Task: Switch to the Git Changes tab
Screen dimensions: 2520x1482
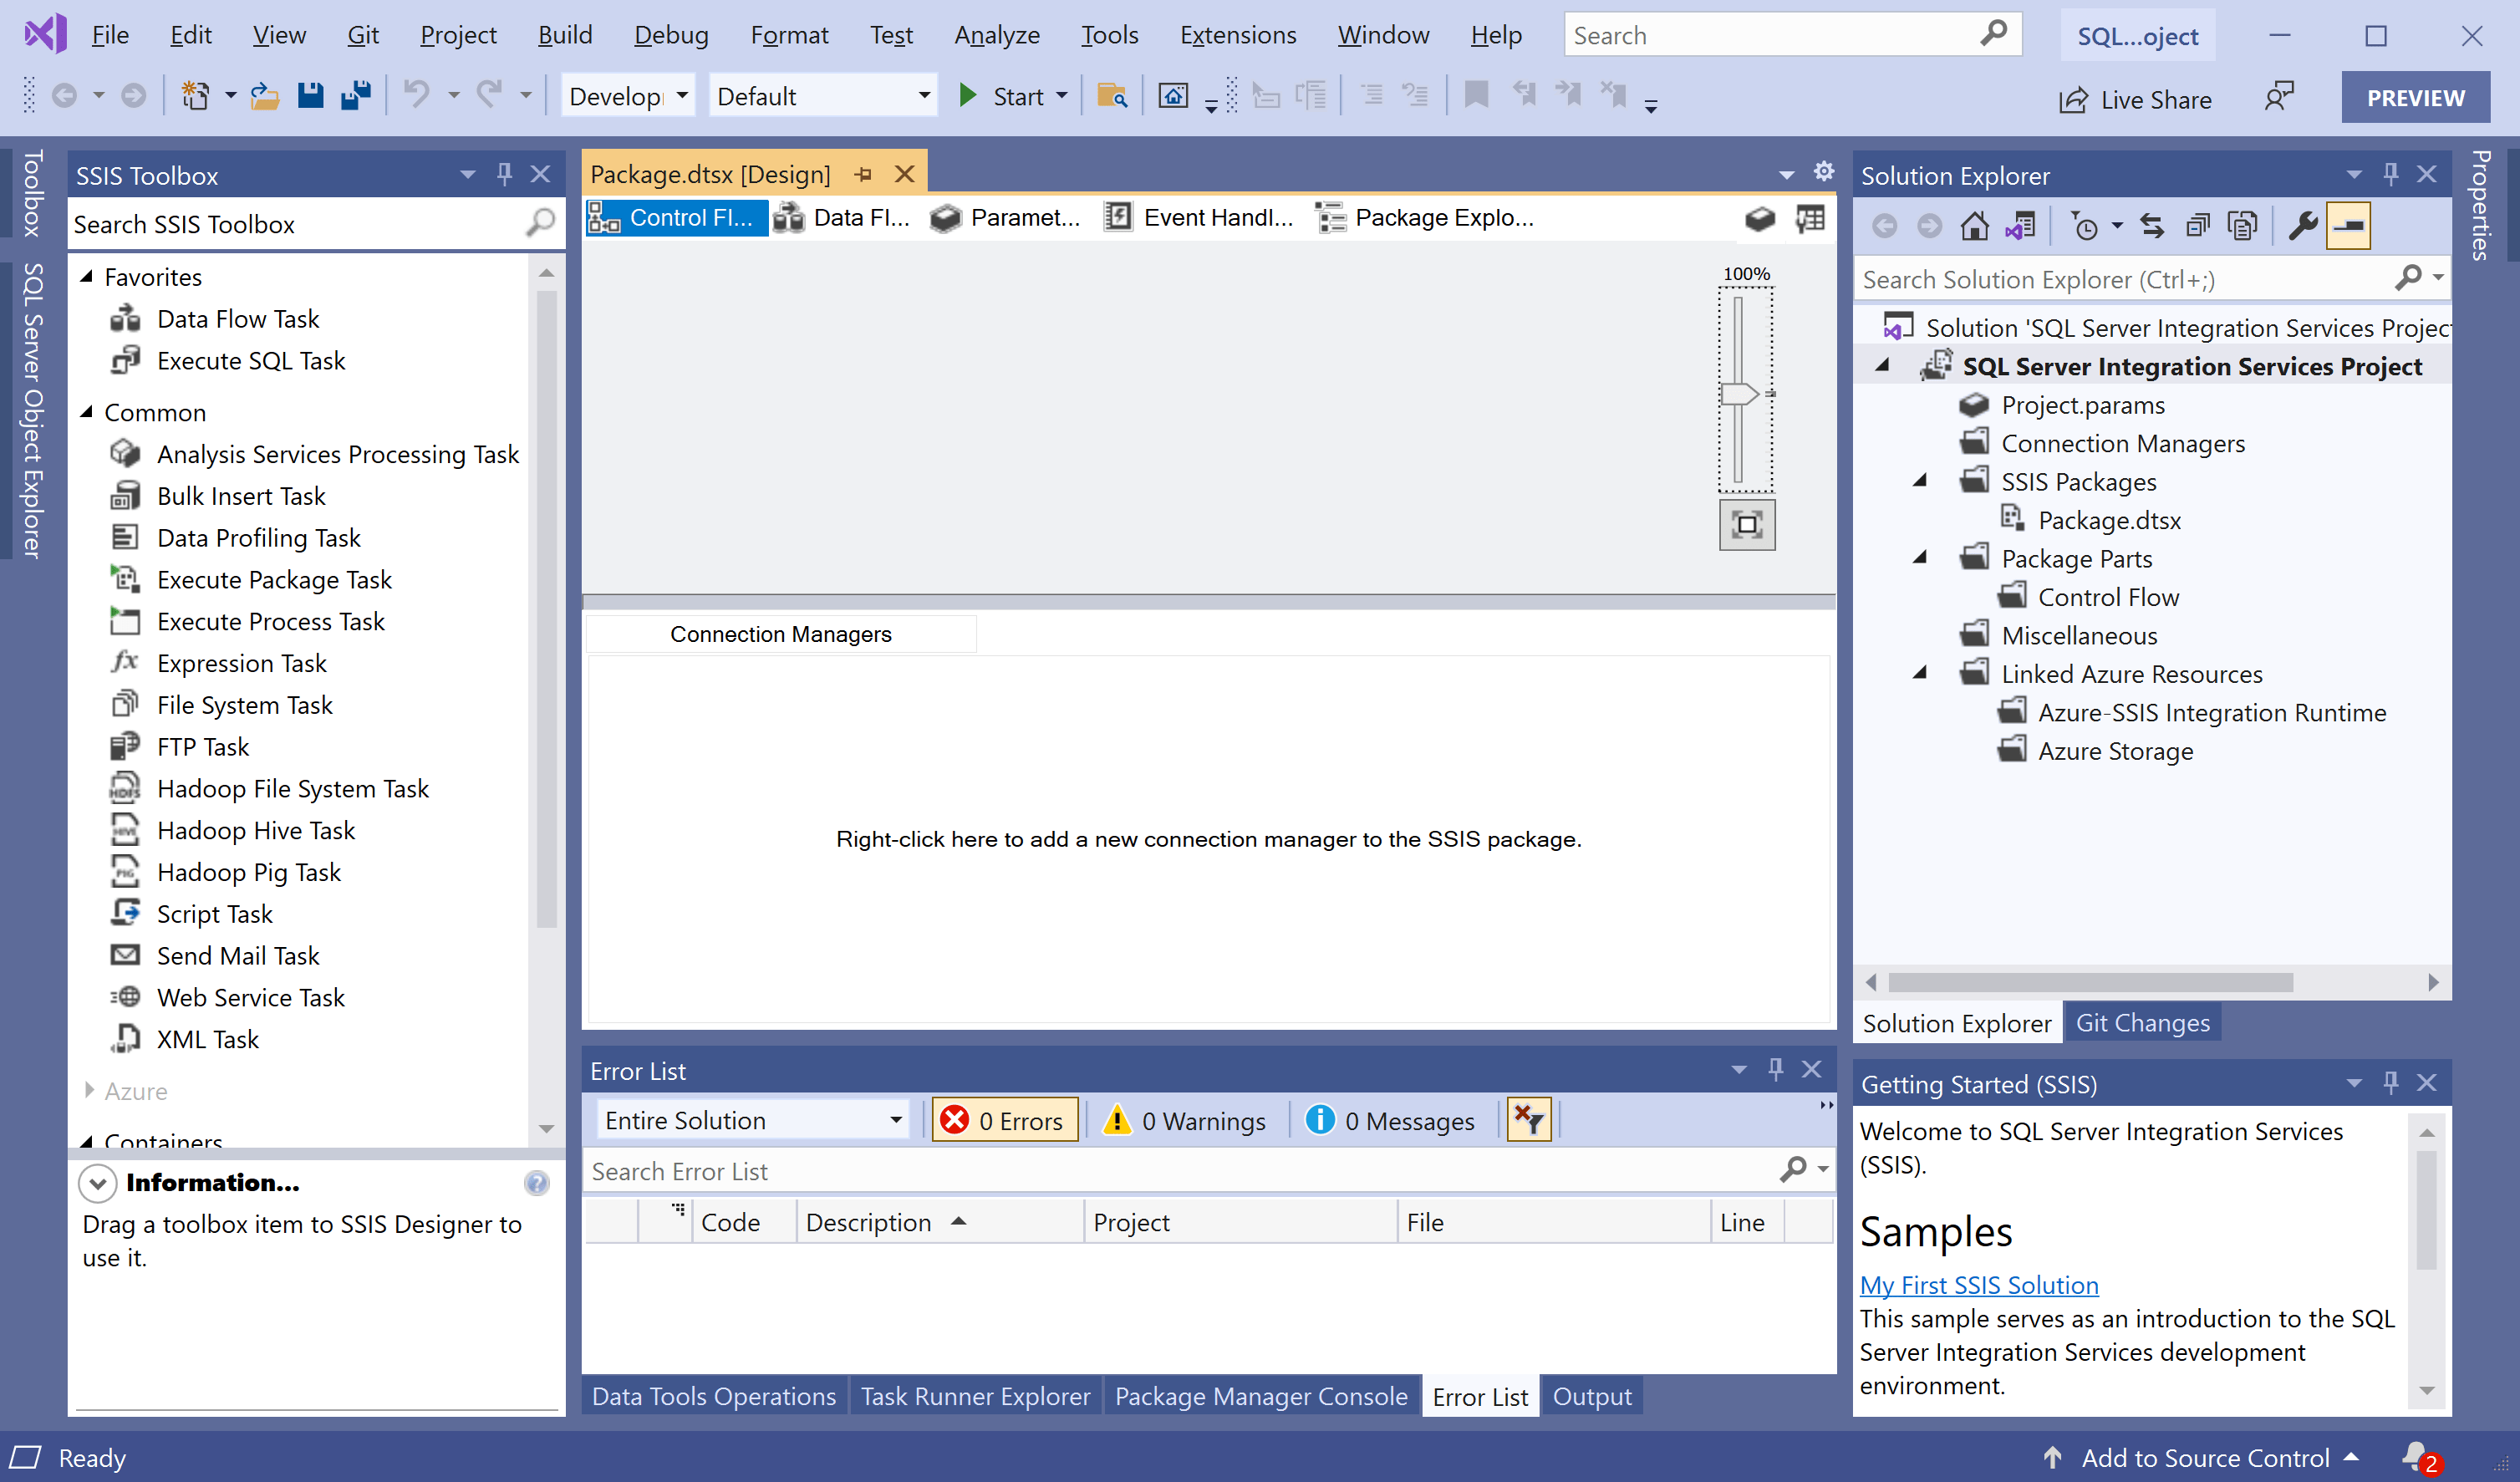Action: (x=2142, y=1022)
